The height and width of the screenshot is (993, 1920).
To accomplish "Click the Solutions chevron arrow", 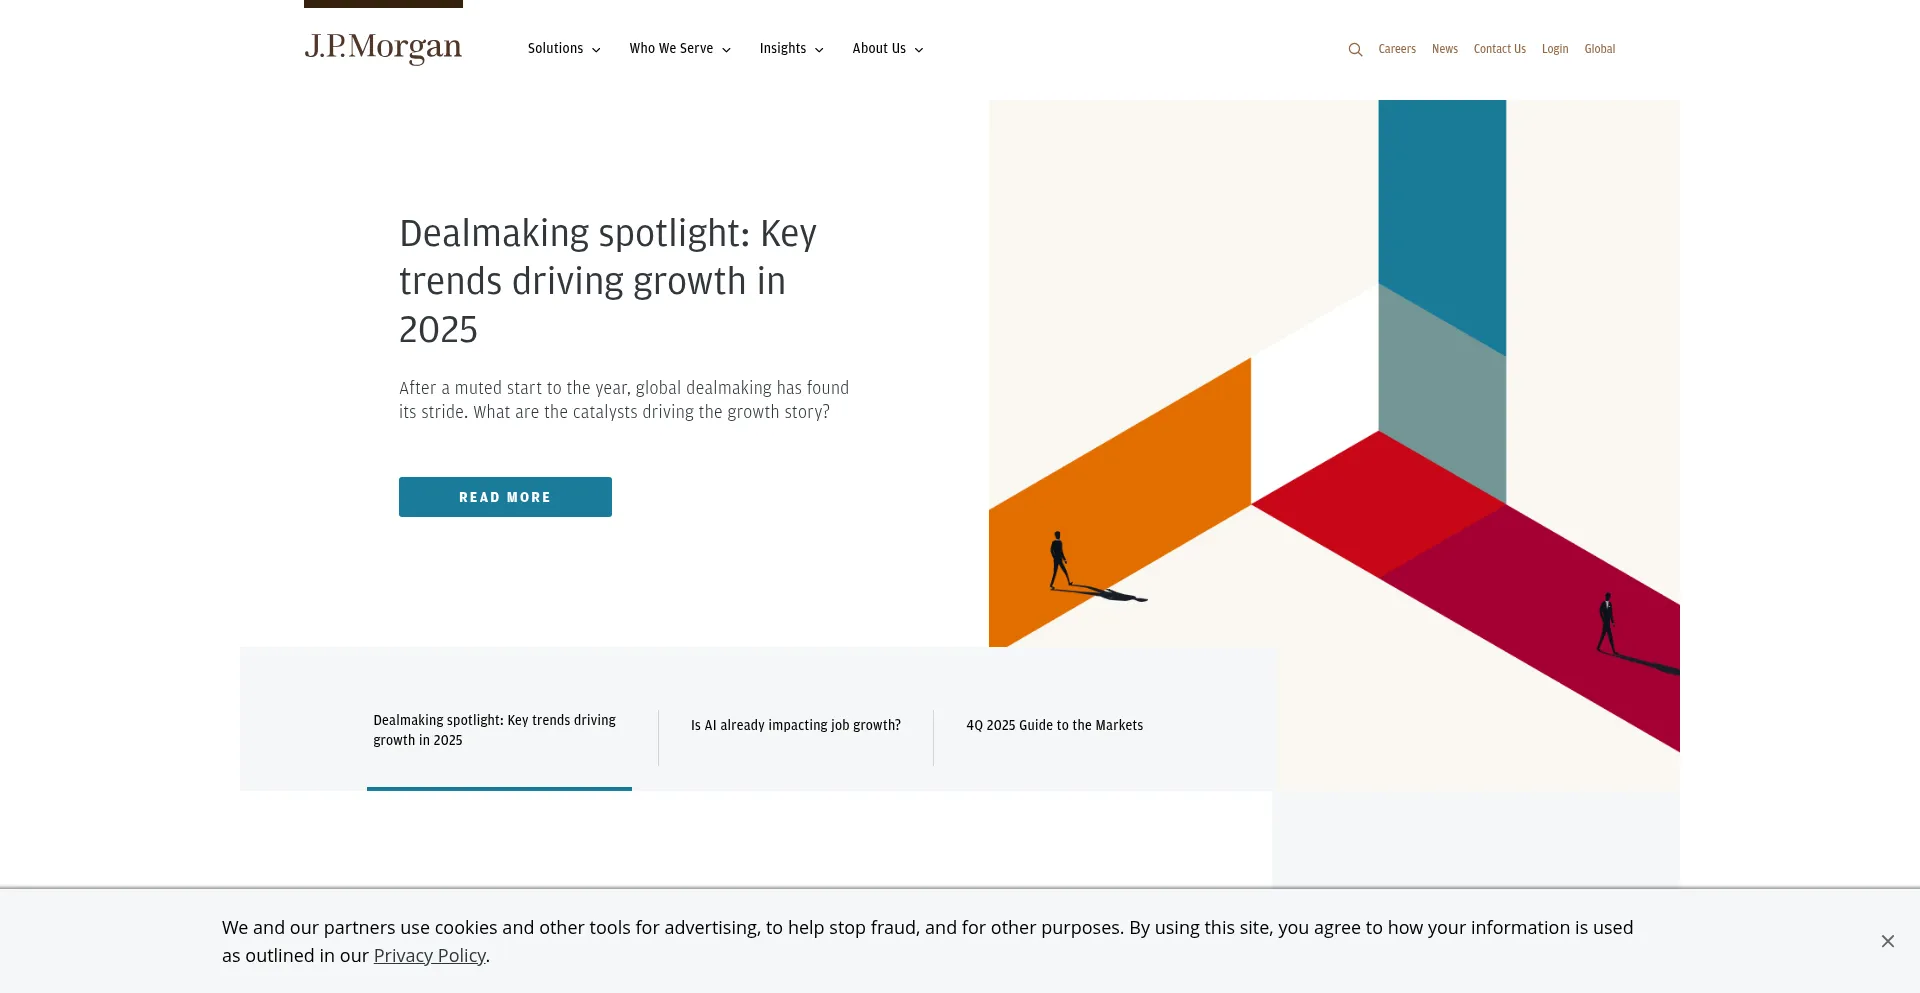I will pyautogui.click(x=596, y=50).
